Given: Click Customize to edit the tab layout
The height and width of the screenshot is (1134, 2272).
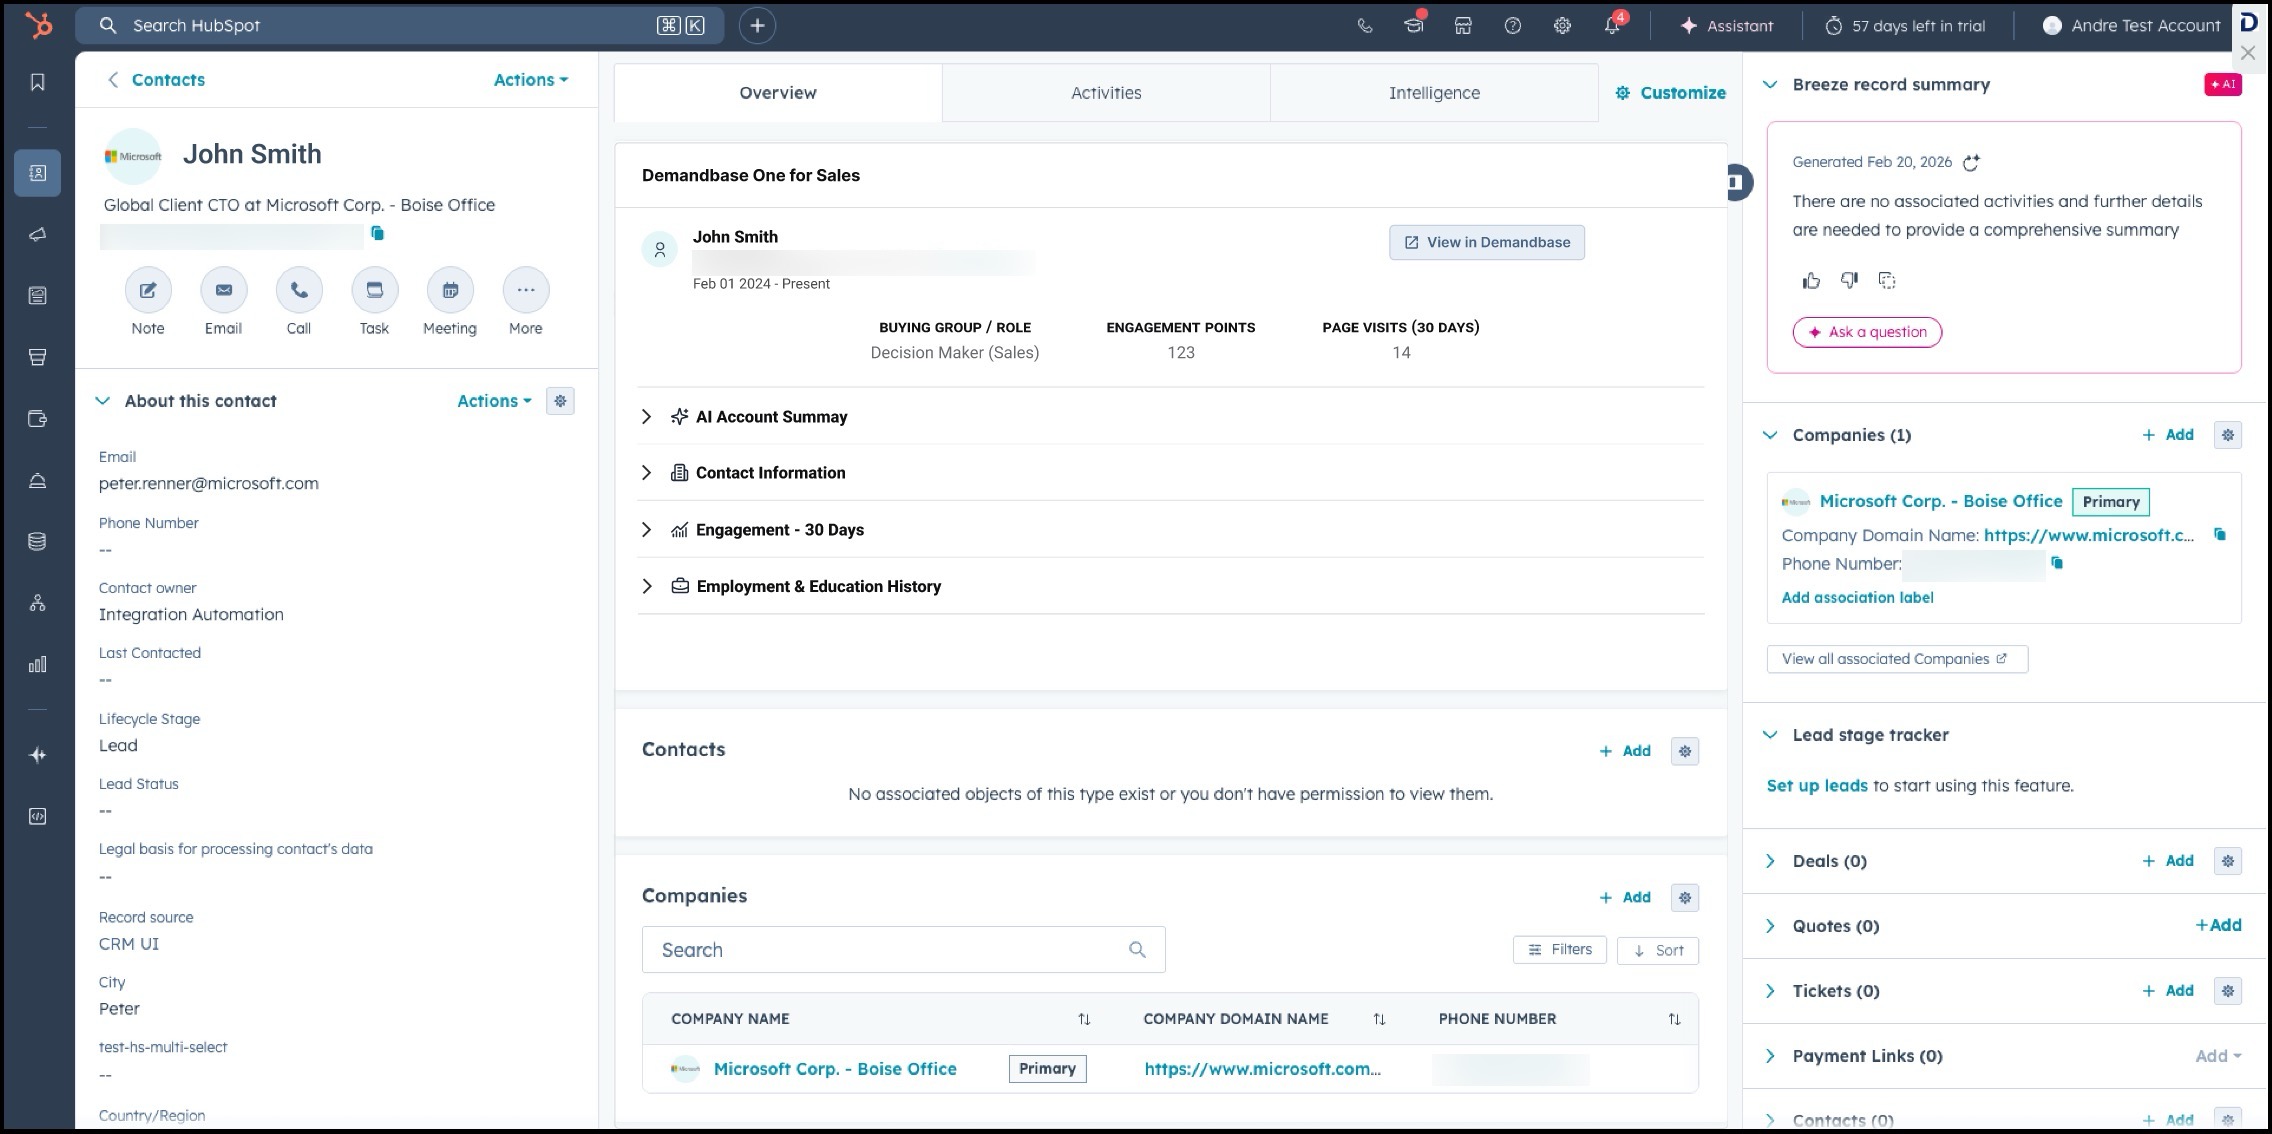Looking at the screenshot, I should (1670, 93).
